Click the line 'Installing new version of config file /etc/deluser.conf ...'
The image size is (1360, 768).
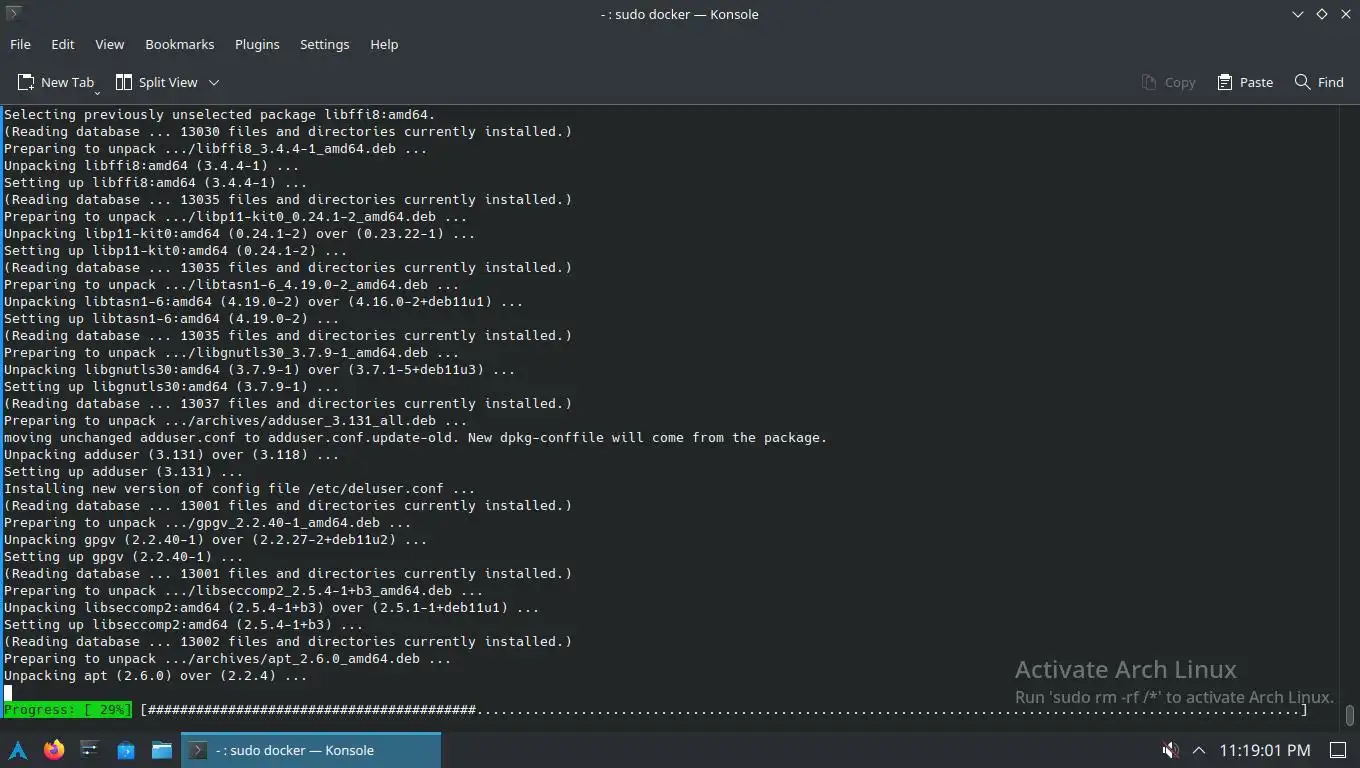click(240, 488)
